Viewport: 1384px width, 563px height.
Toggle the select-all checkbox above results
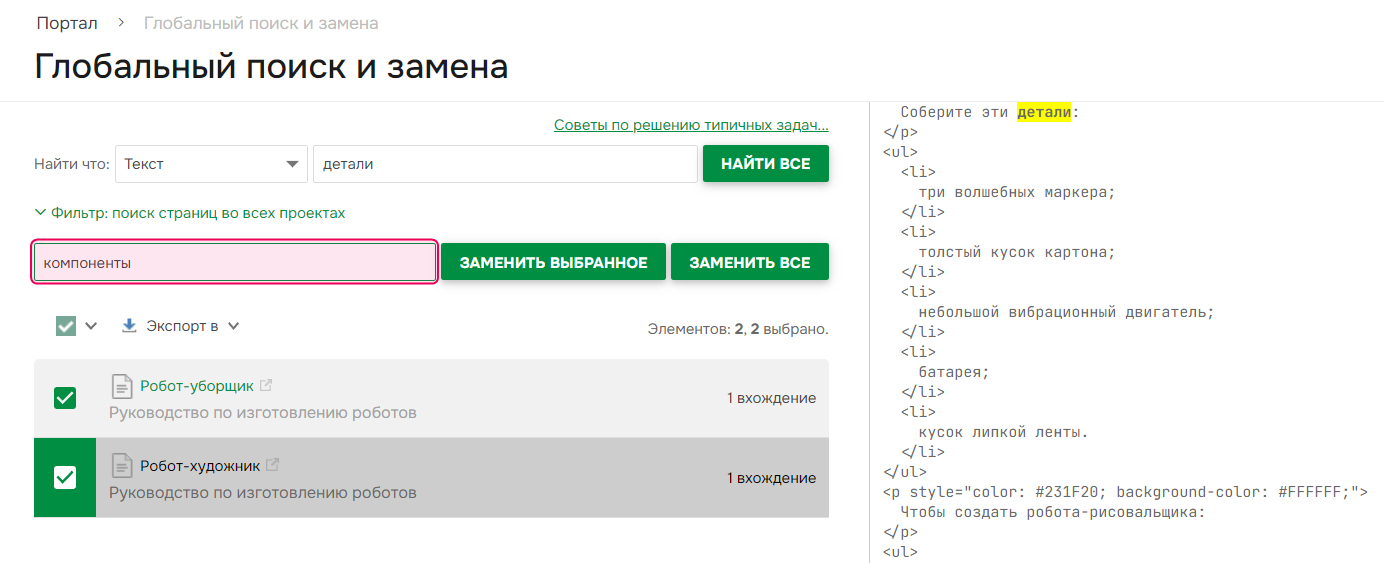pos(66,326)
